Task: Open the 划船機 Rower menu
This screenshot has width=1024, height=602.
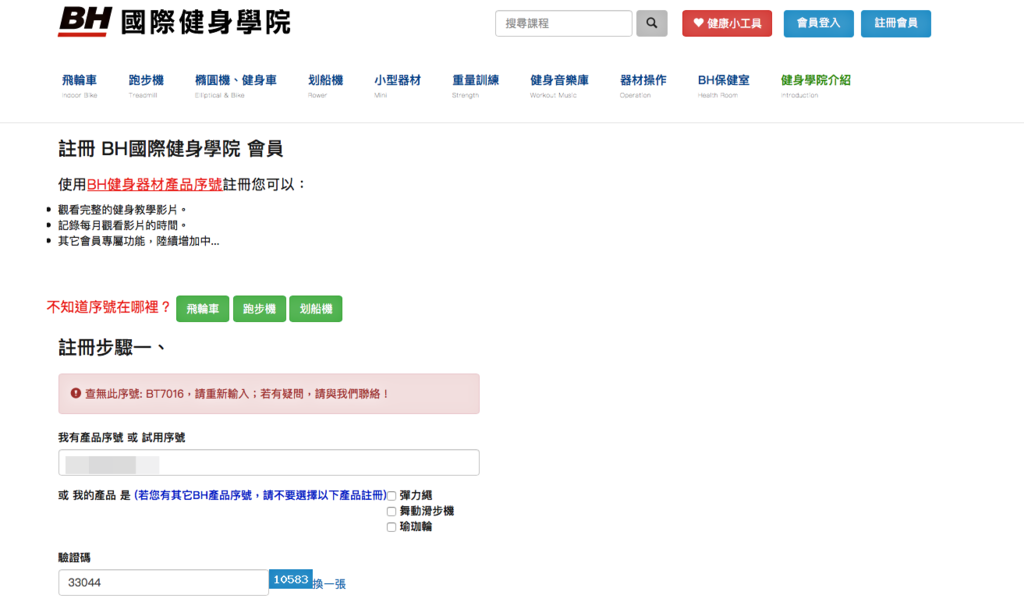Action: [325, 86]
